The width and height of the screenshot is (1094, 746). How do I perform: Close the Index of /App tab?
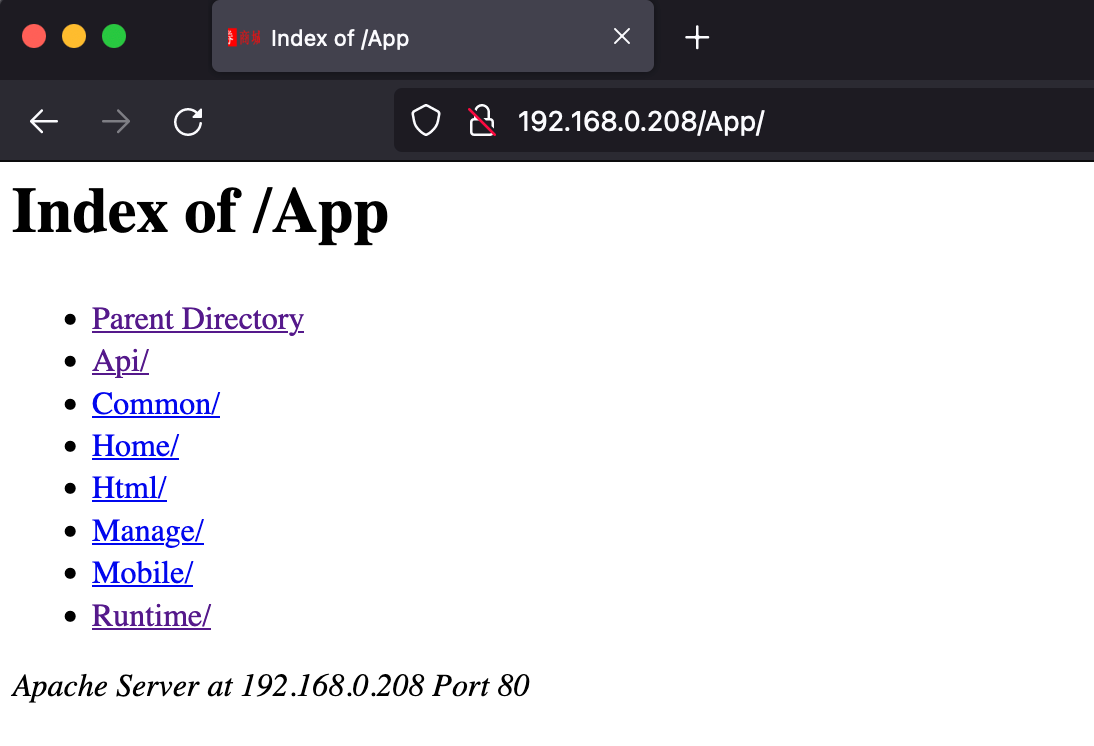click(621, 37)
